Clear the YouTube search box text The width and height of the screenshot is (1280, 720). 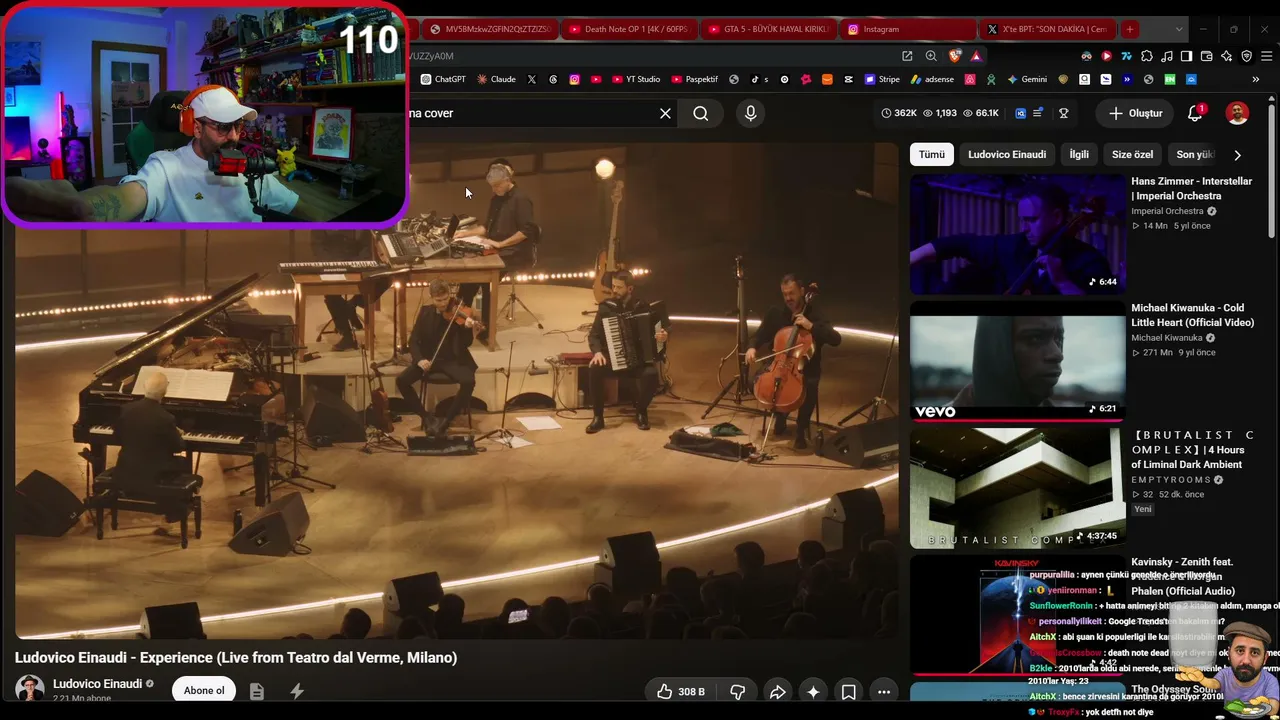pyautogui.click(x=665, y=113)
